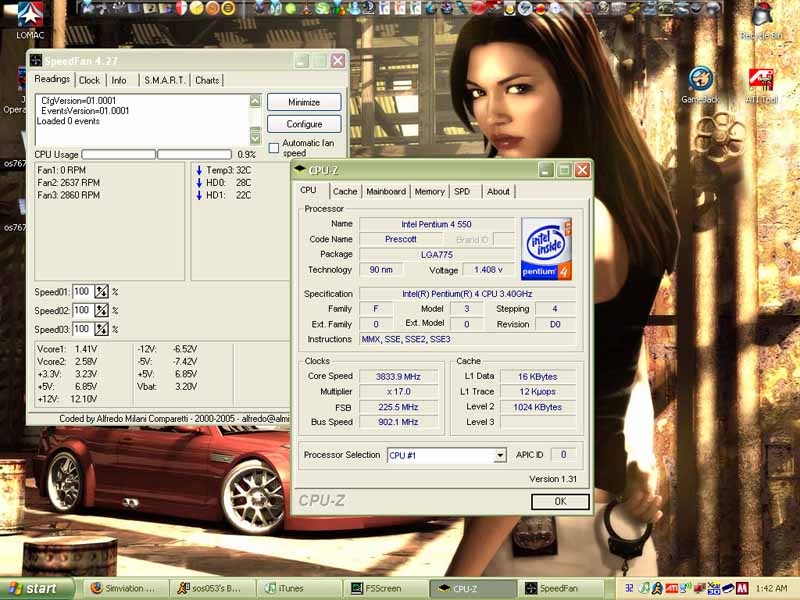Screen dimensions: 800x600
Task: Click the CPU-Z title bar icon
Action: pos(300,170)
